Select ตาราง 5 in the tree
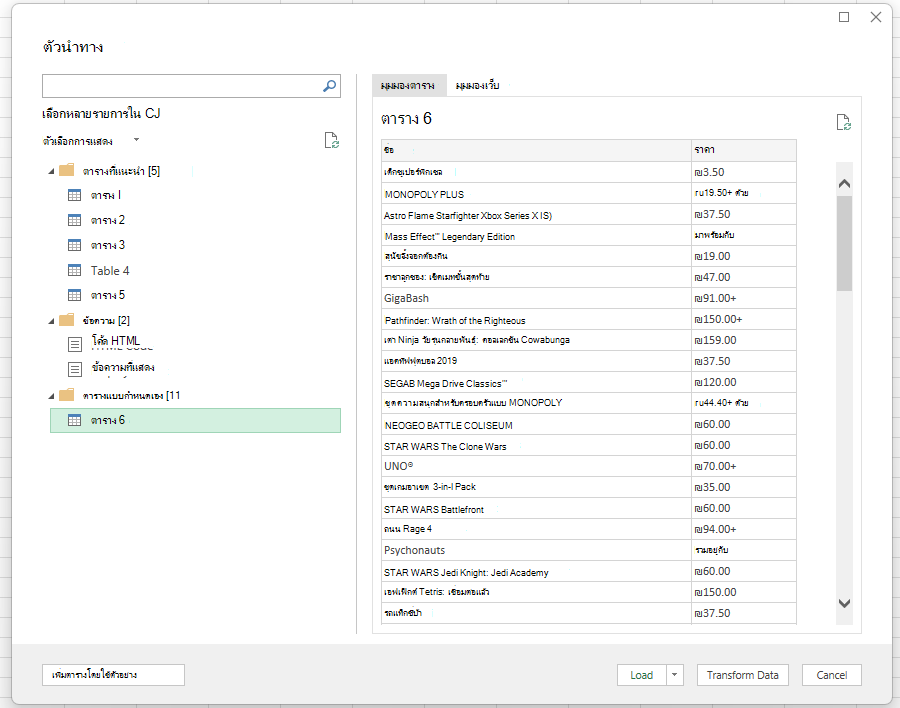 [107, 295]
